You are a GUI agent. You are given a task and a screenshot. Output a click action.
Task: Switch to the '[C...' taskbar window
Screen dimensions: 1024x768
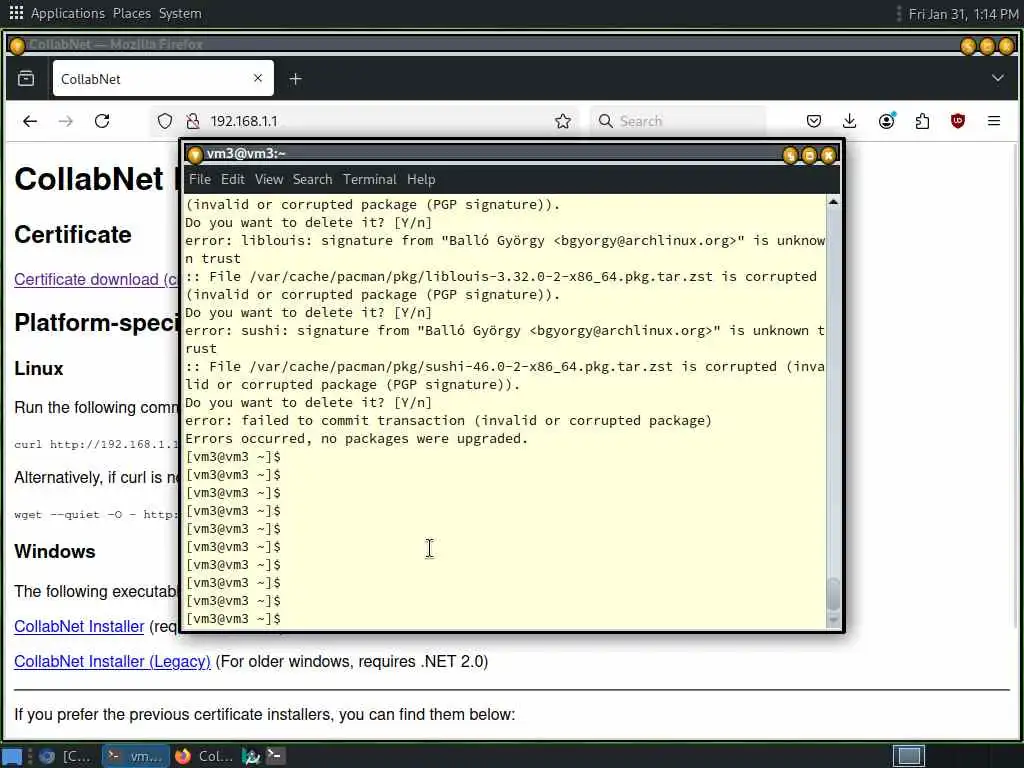[x=65, y=756]
